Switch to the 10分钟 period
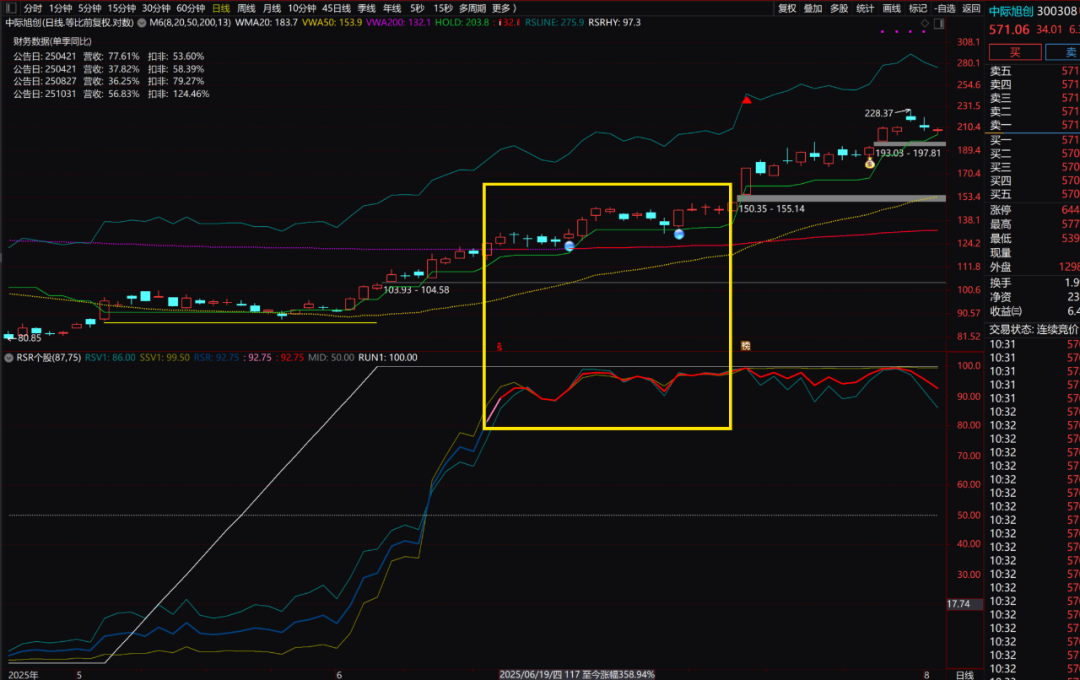 (302, 8)
